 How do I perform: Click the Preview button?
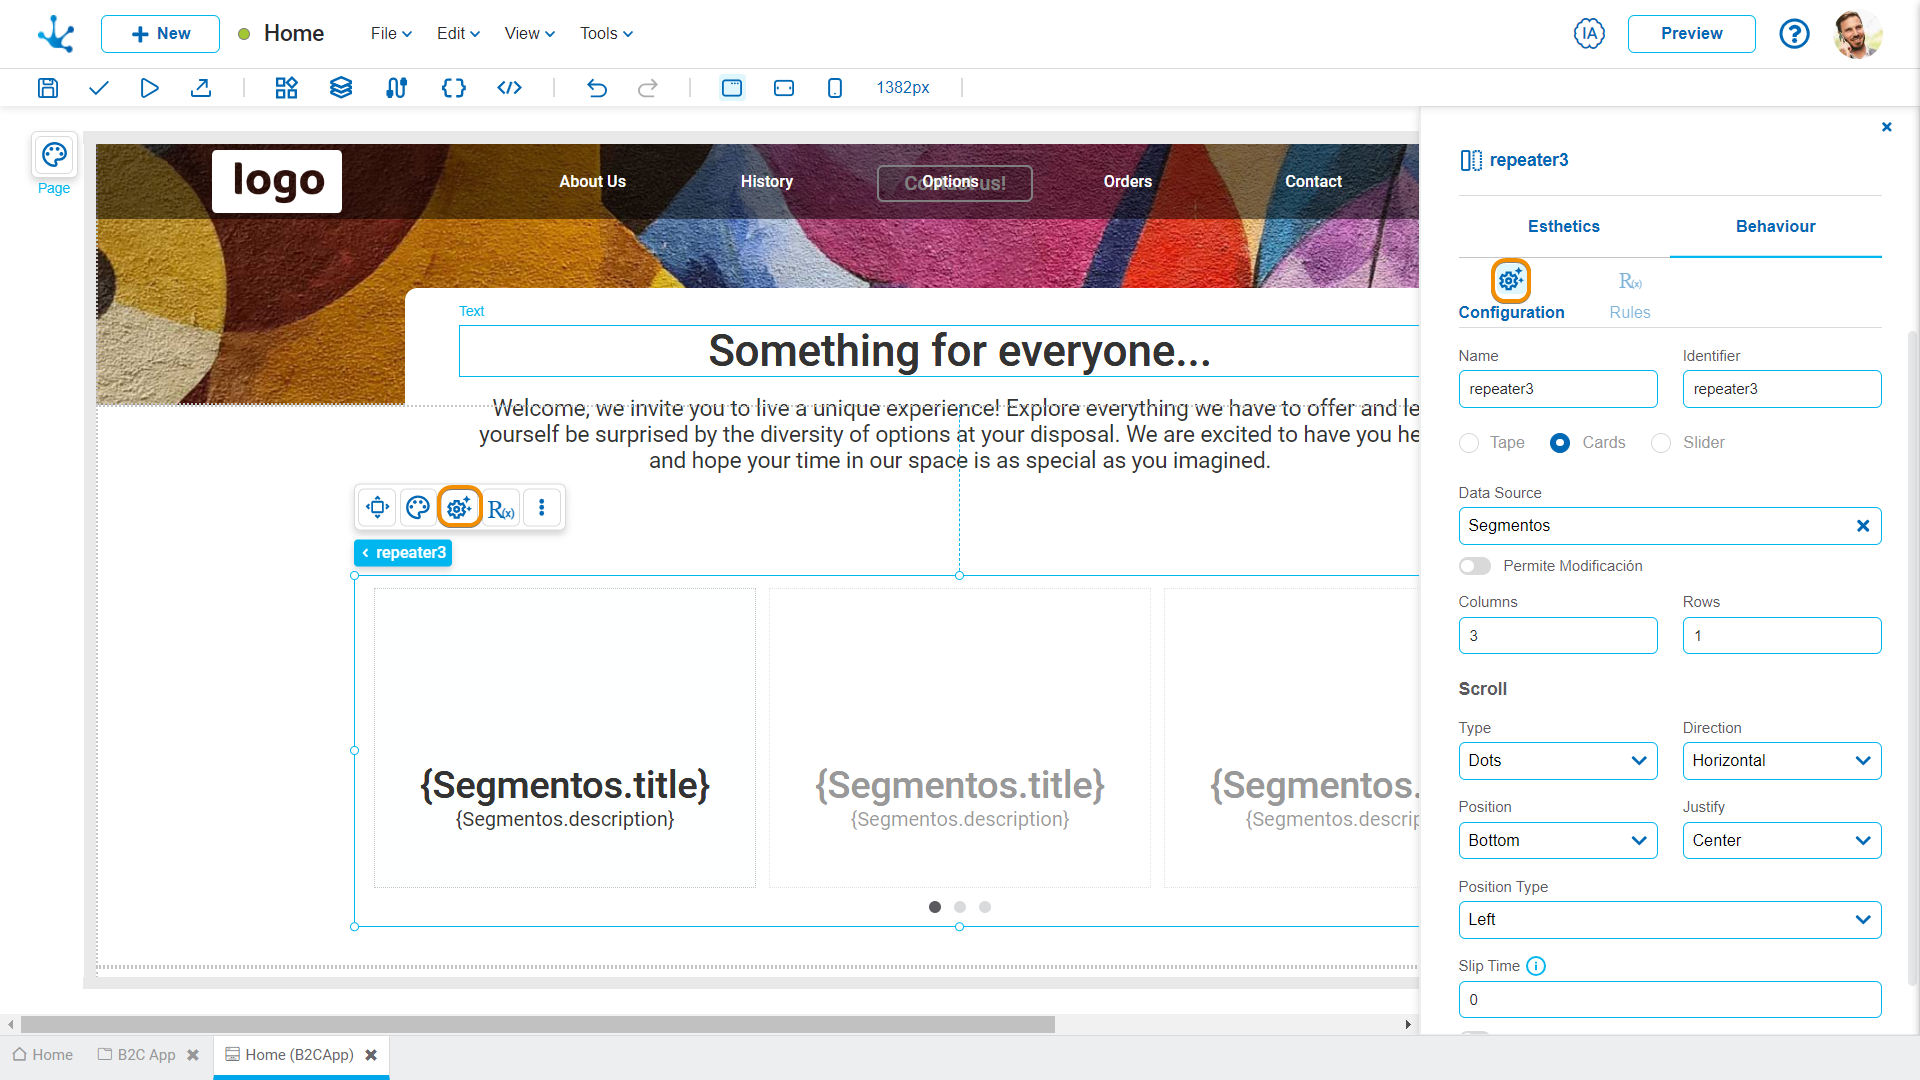coord(1693,33)
